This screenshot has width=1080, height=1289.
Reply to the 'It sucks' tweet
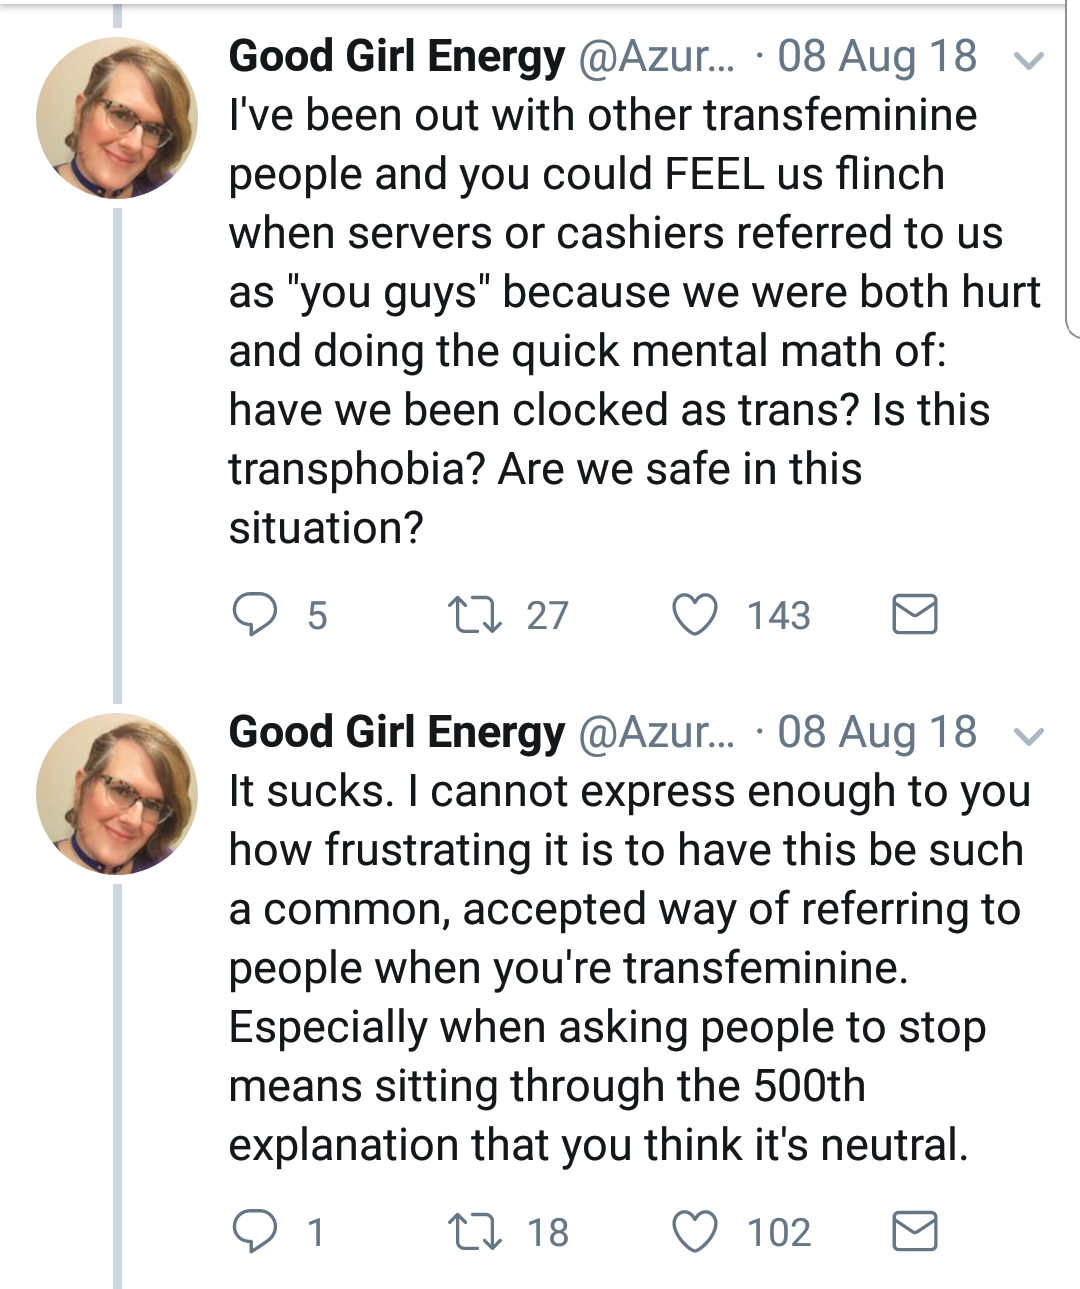254,1231
